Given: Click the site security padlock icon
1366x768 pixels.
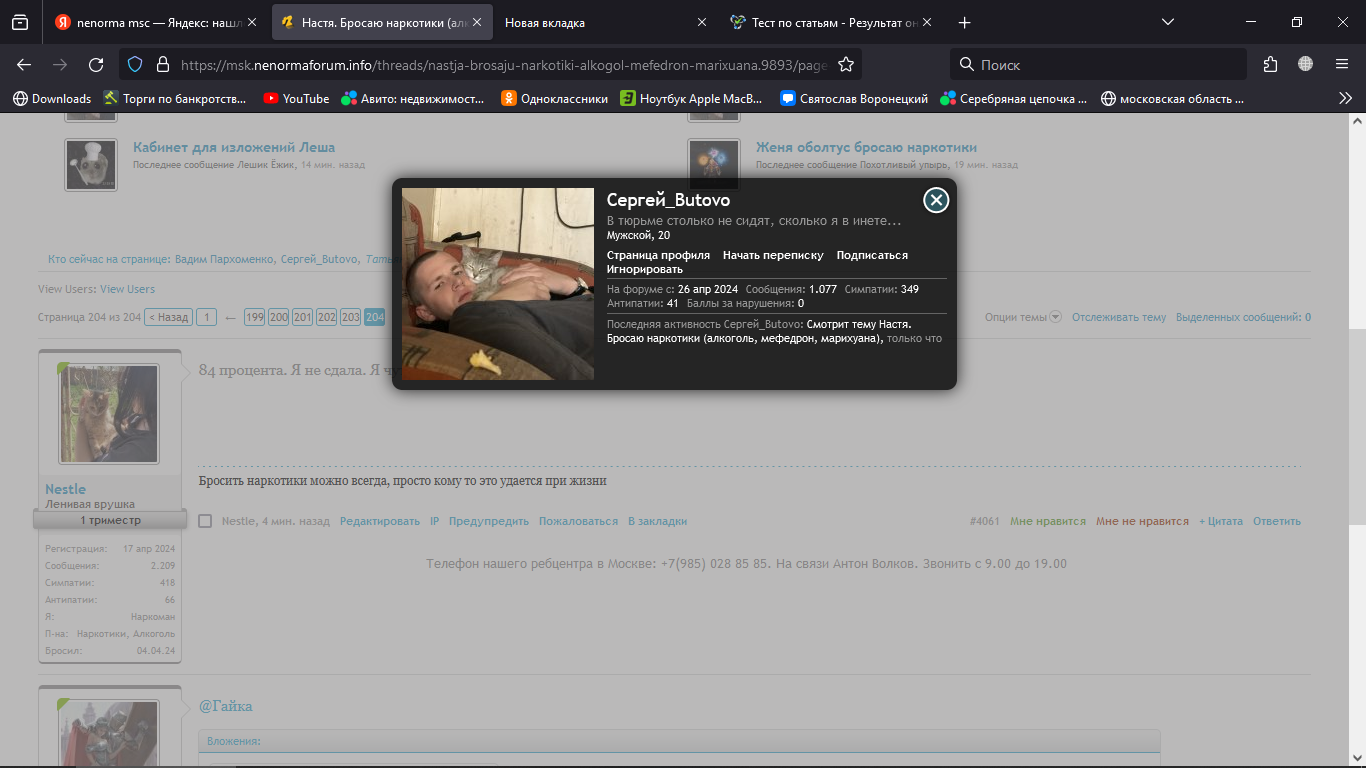Looking at the screenshot, I should click(x=162, y=65).
